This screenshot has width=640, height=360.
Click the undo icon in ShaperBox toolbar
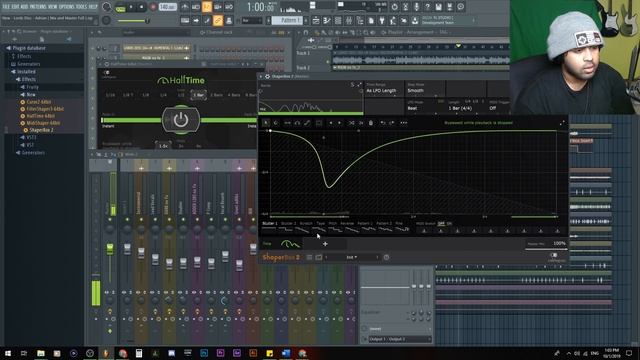tap(383, 123)
